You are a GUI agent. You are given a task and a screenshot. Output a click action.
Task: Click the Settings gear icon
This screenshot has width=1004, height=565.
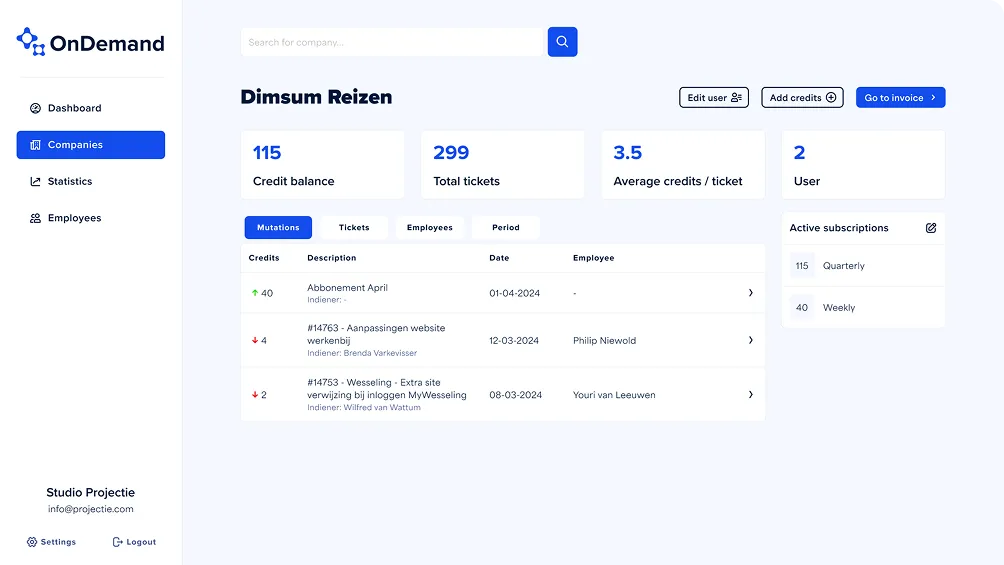click(32, 542)
